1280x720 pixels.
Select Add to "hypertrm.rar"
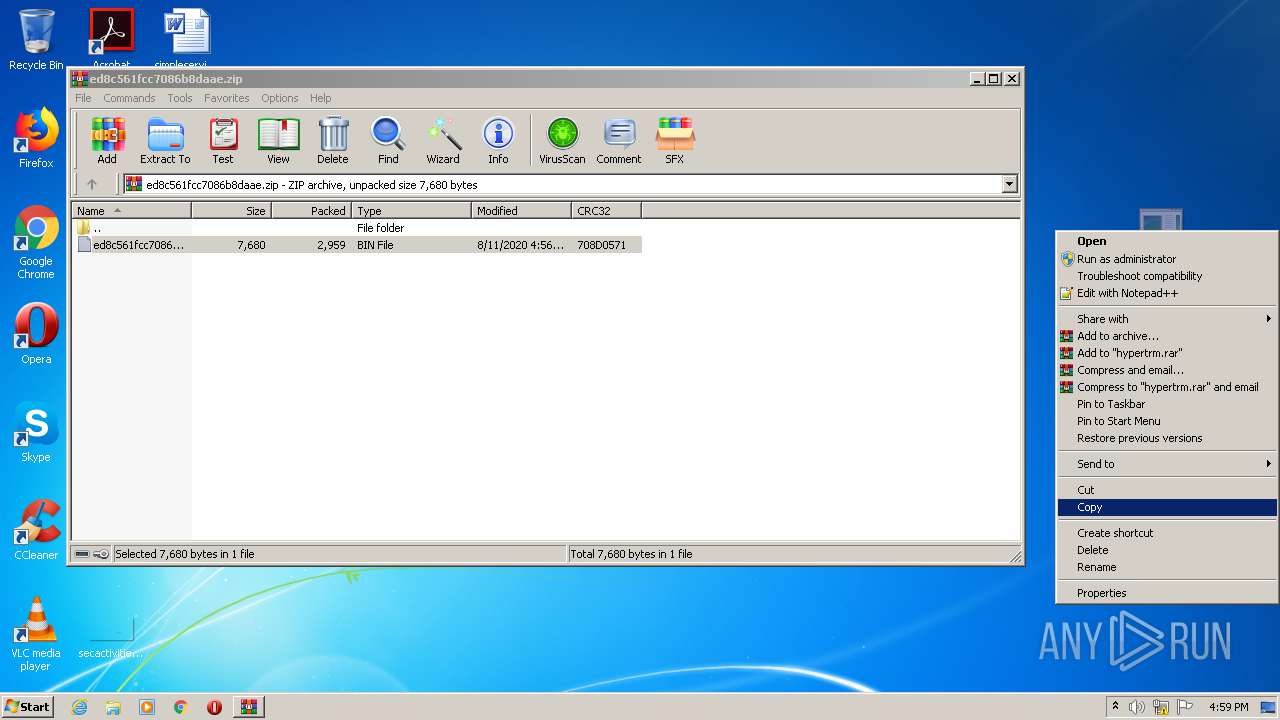point(1167,353)
